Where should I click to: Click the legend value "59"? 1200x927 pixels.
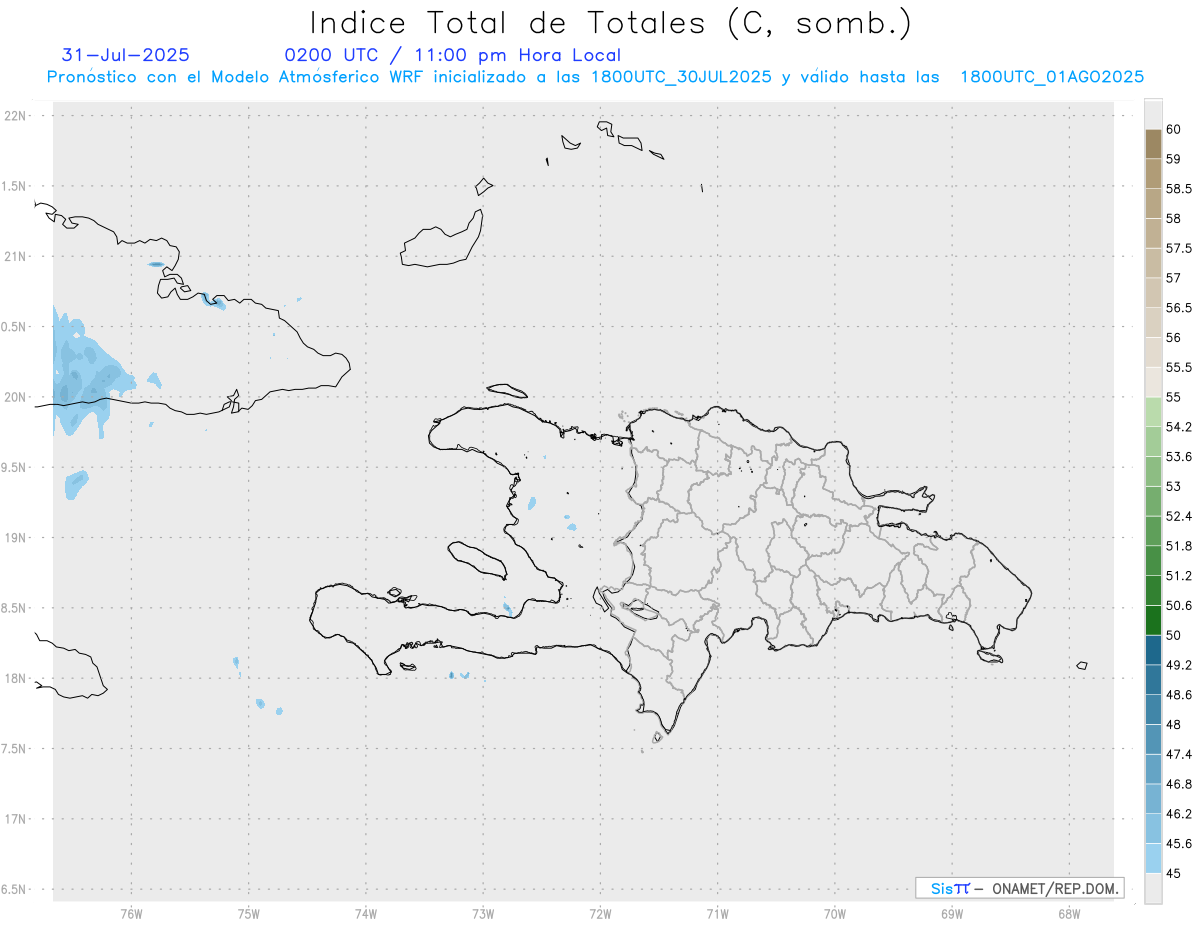[x=1174, y=159]
